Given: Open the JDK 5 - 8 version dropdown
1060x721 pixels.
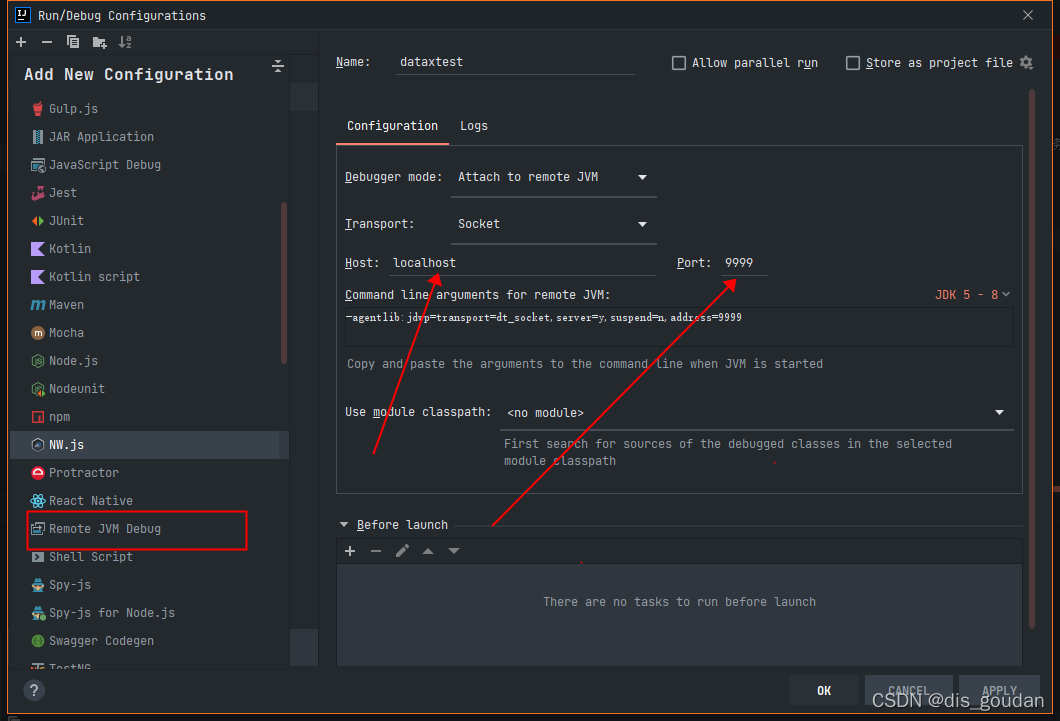Looking at the screenshot, I should pyautogui.click(x=972, y=295).
